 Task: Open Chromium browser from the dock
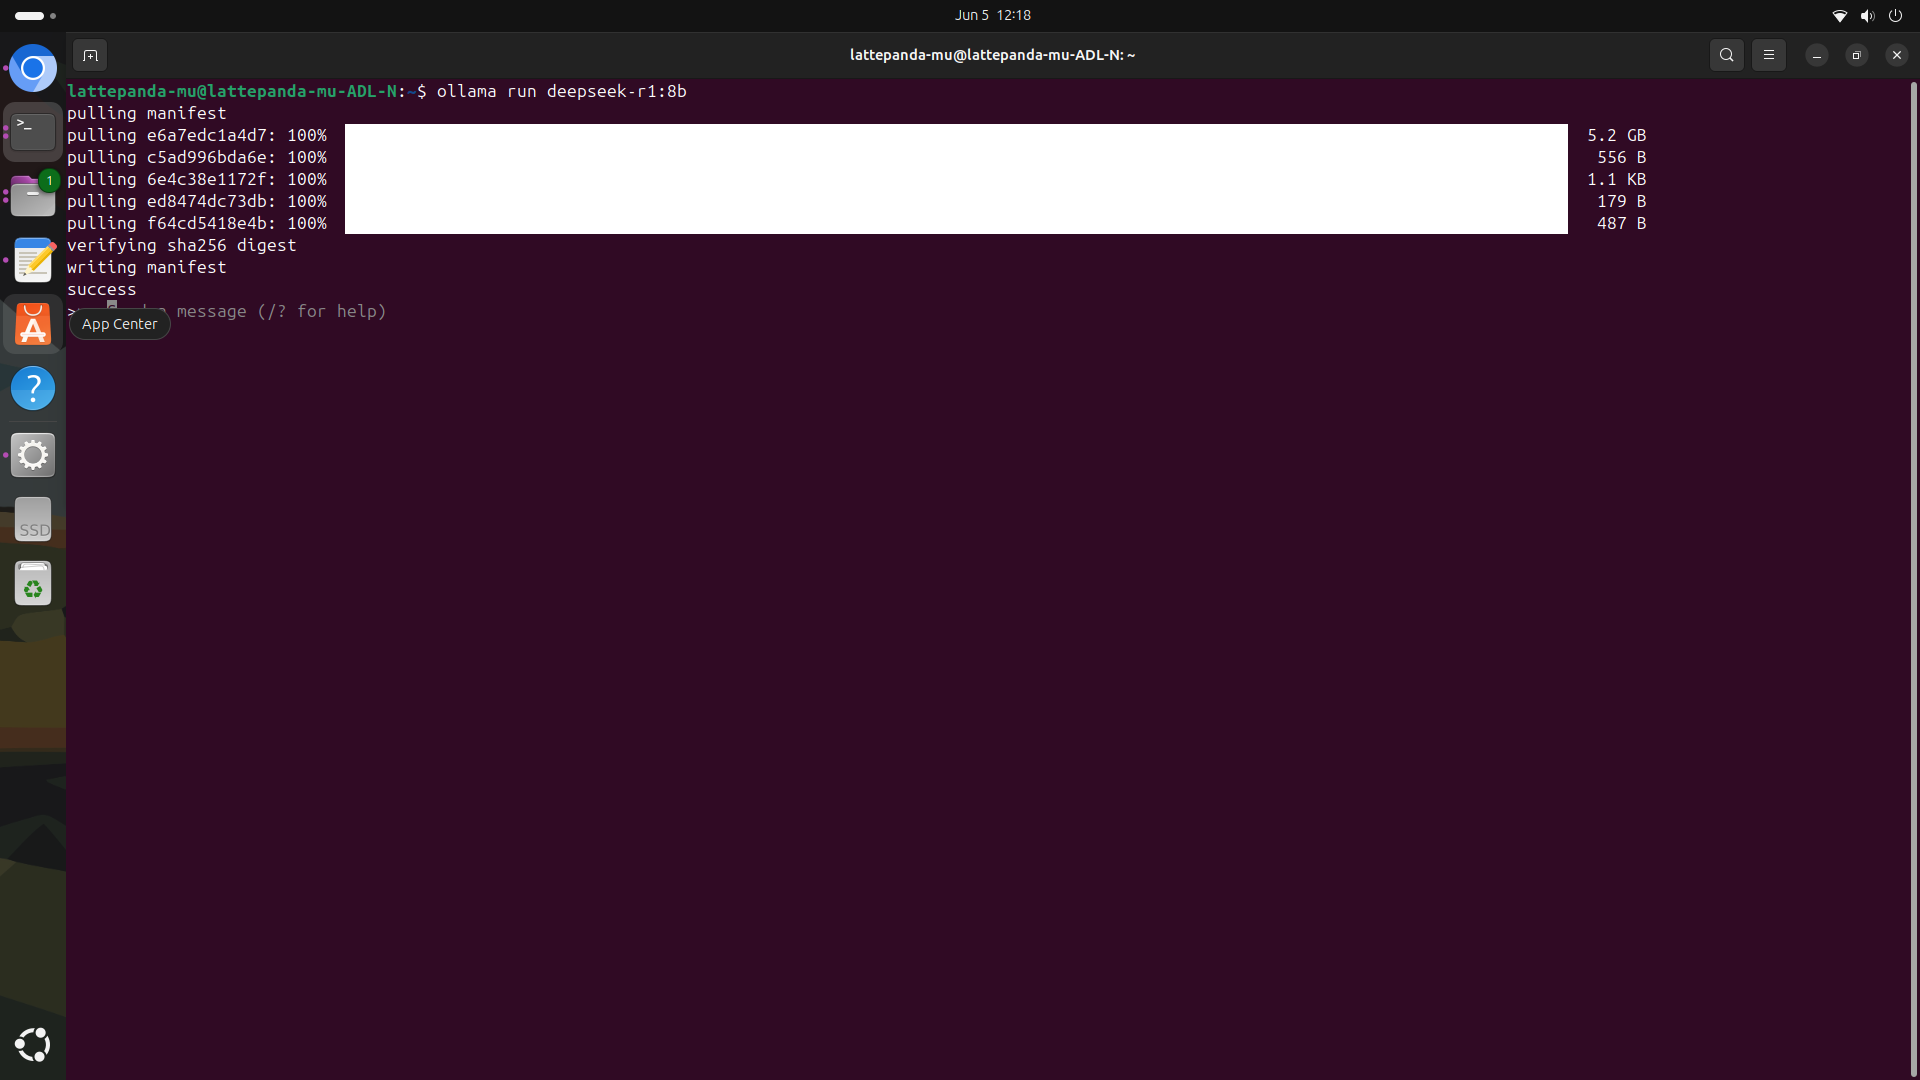tap(33, 69)
